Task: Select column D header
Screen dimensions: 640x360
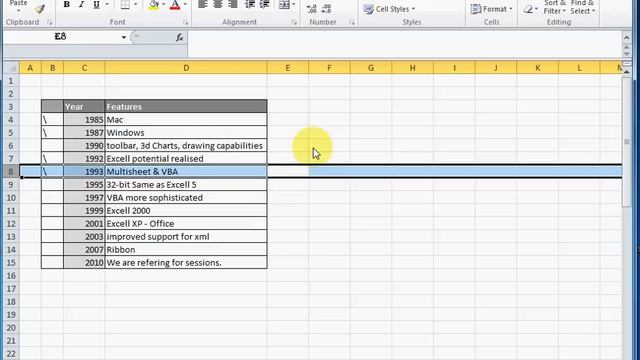Action: 186,68
